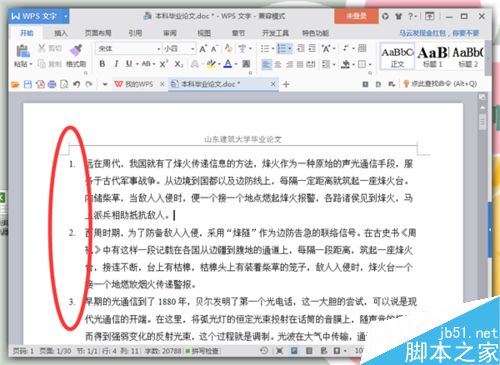This screenshot has width=500, height=365.
Task: Click the save floppy disk icon
Action: pyautogui.click(x=28, y=84)
